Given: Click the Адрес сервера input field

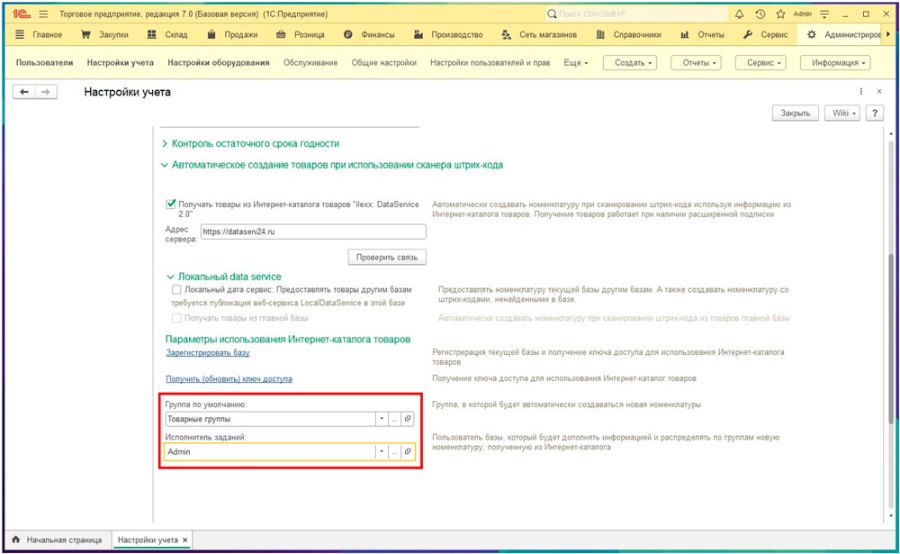Looking at the screenshot, I should click(313, 232).
